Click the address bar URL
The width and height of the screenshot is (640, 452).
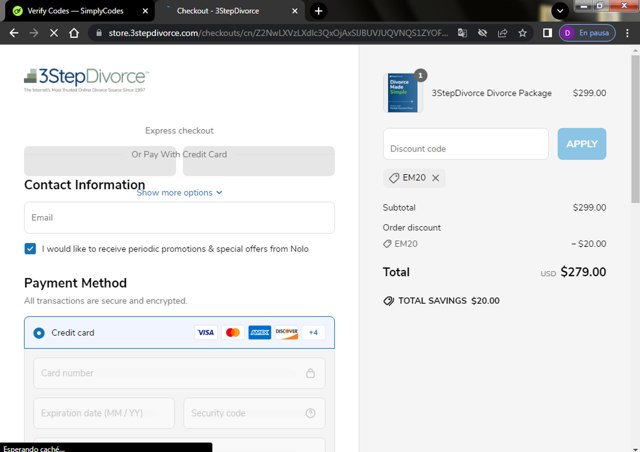click(x=278, y=33)
